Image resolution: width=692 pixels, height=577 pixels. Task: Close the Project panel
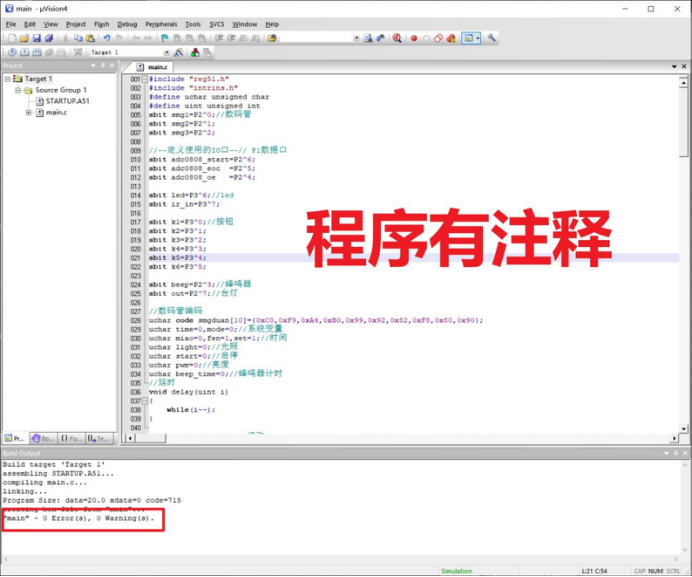pos(112,65)
